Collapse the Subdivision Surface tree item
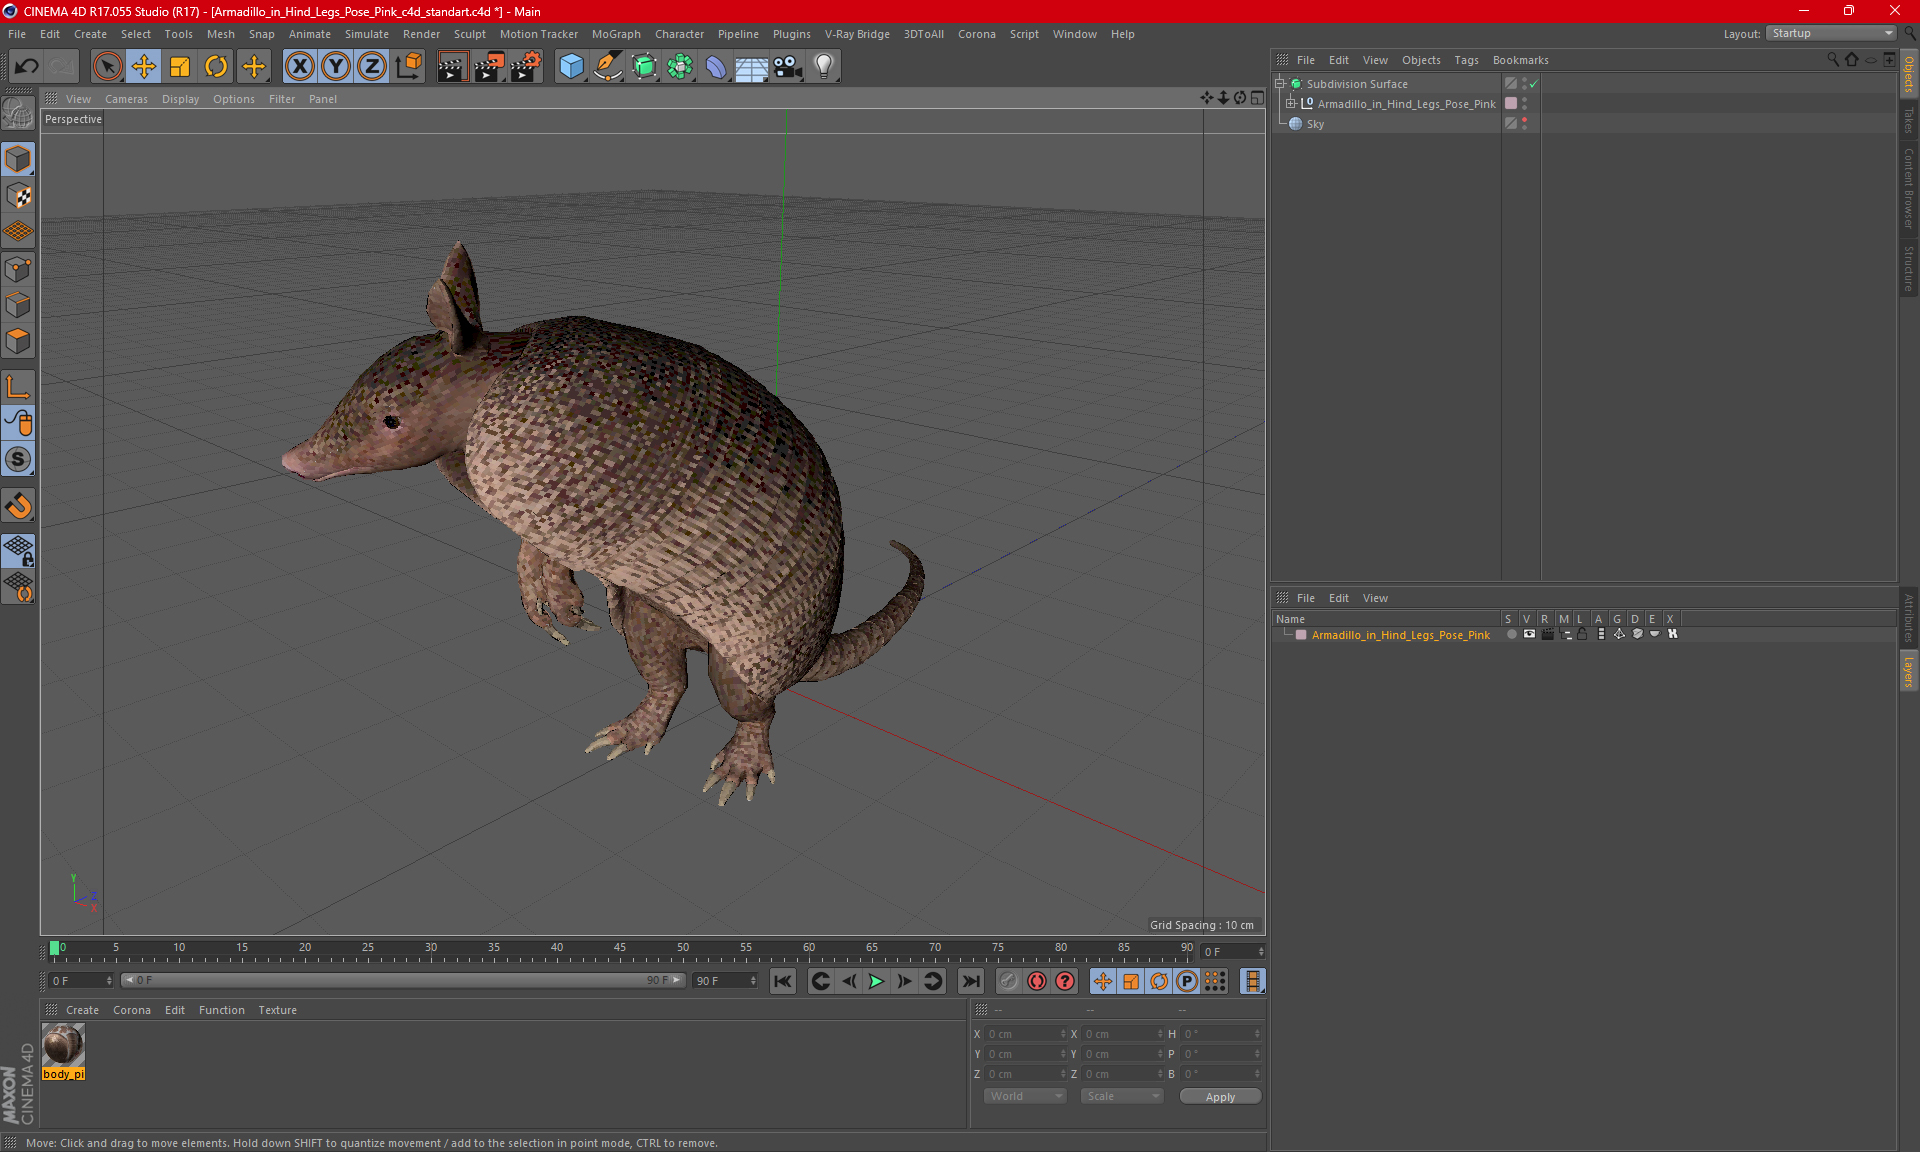 [1280, 84]
